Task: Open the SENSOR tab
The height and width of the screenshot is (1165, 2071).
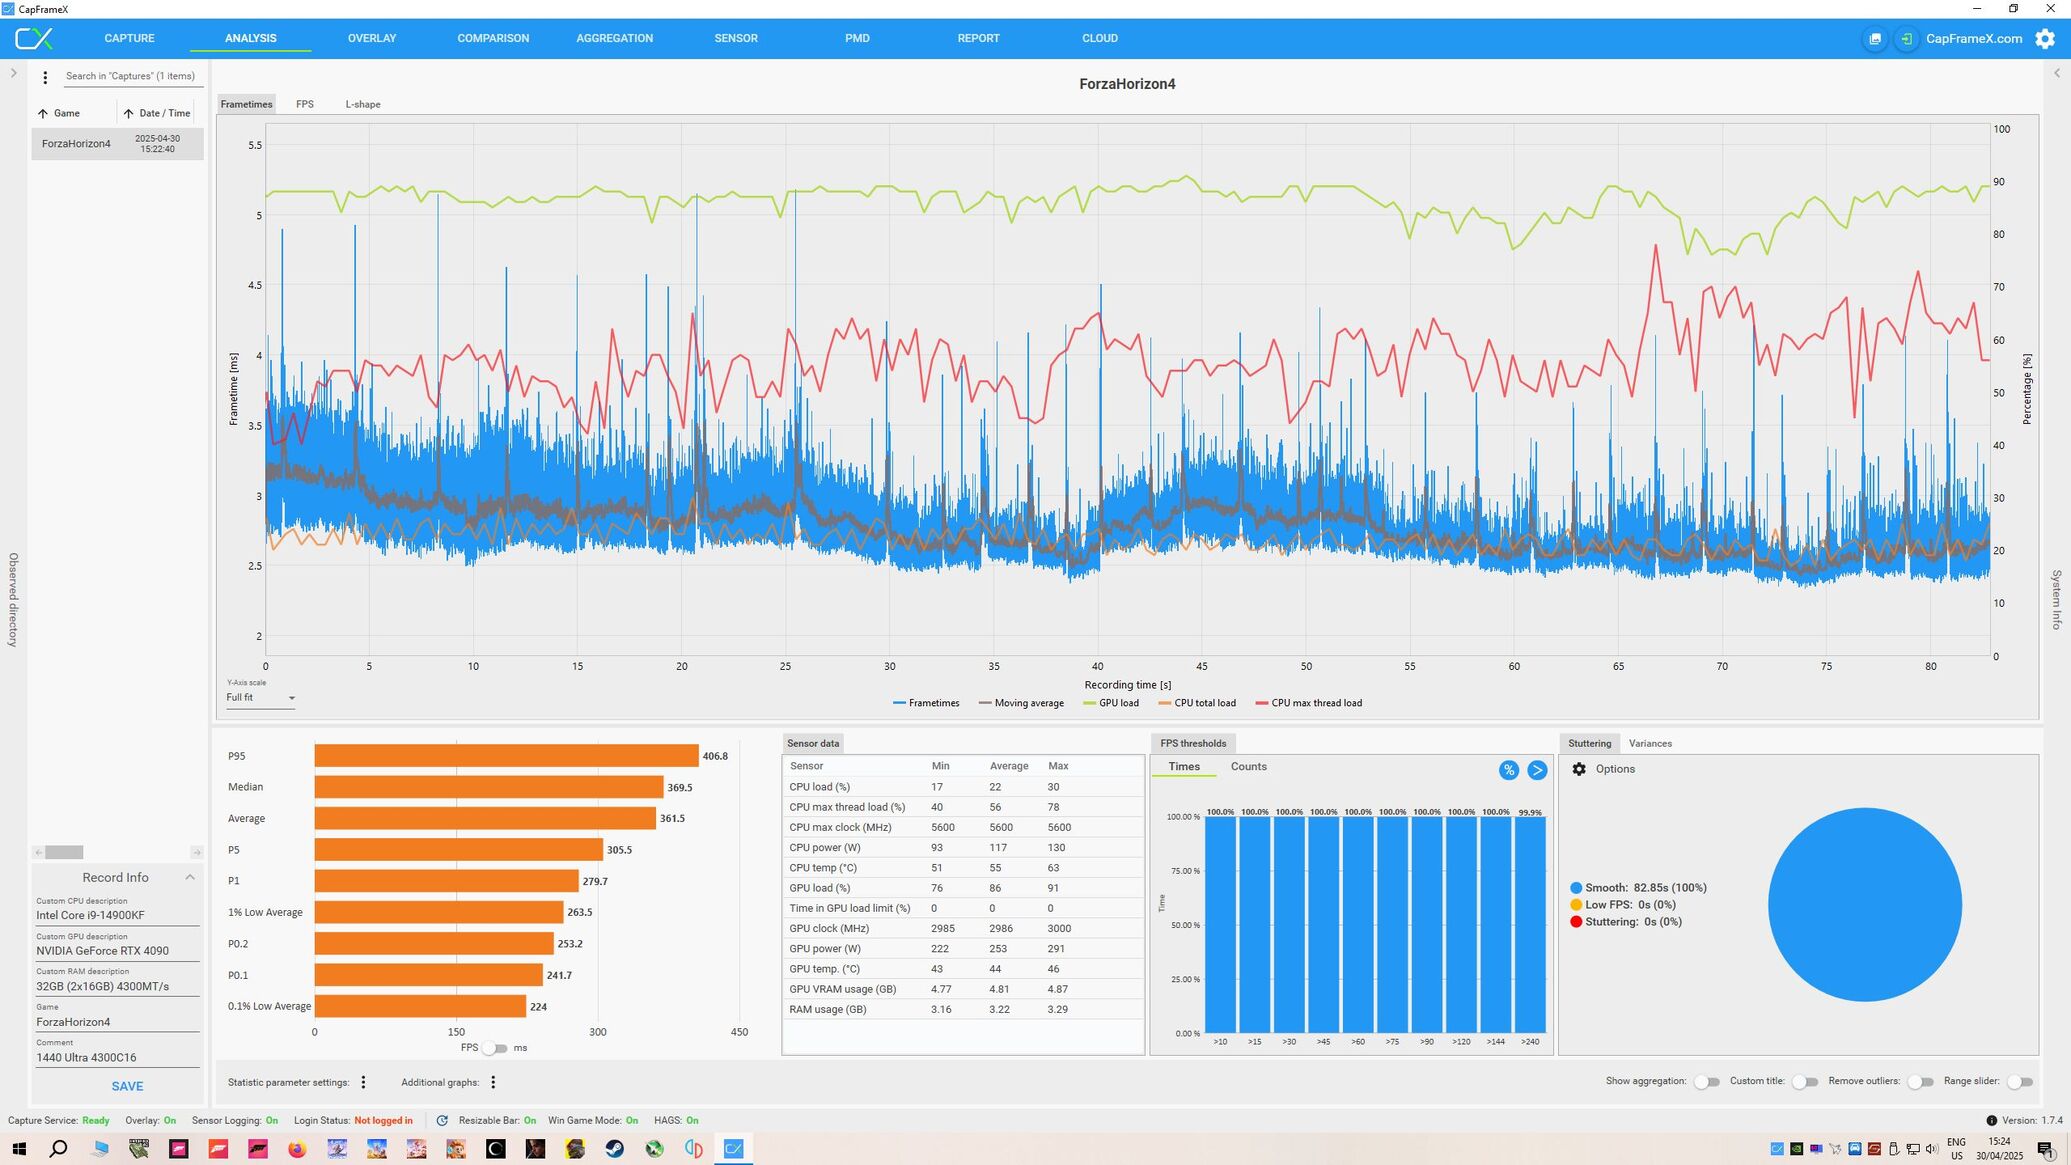Action: pyautogui.click(x=736, y=38)
